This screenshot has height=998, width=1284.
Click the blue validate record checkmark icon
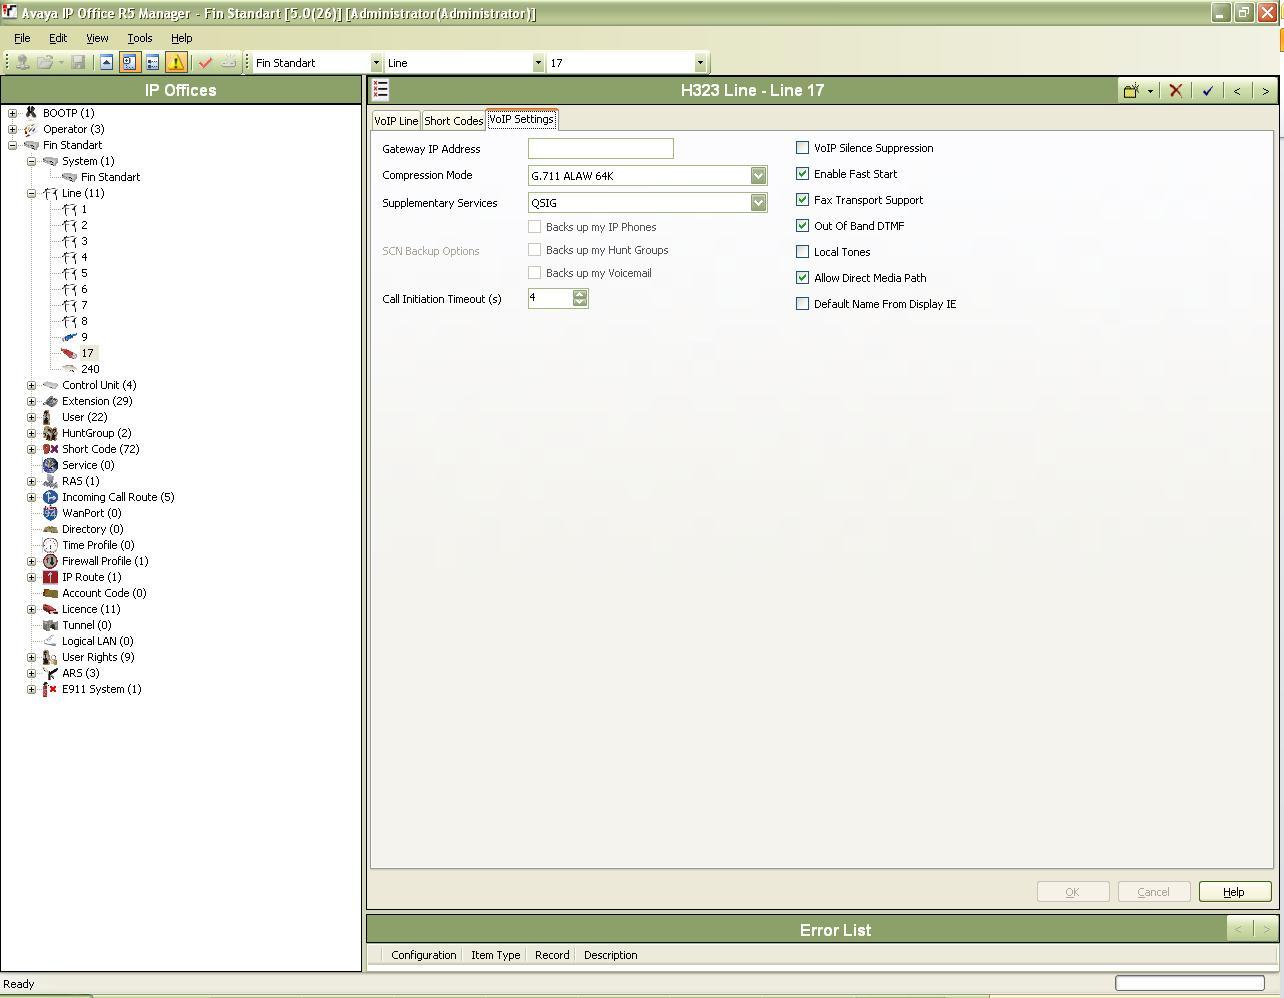tap(1207, 90)
